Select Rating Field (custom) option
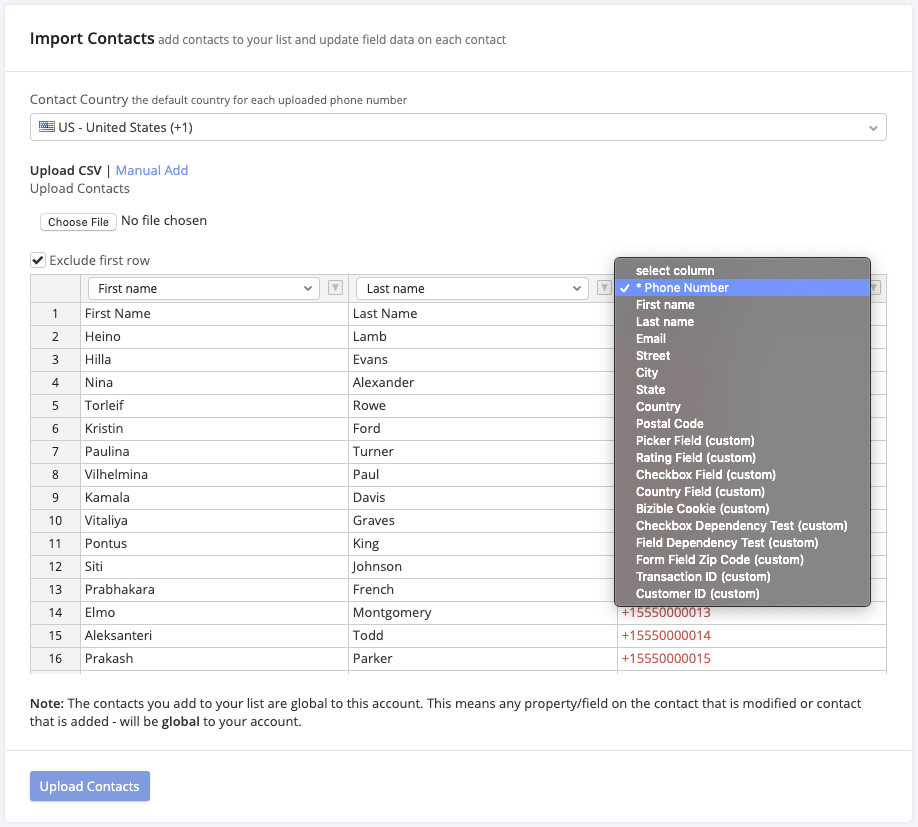Screen dimensions: 918x827 (x=695, y=458)
